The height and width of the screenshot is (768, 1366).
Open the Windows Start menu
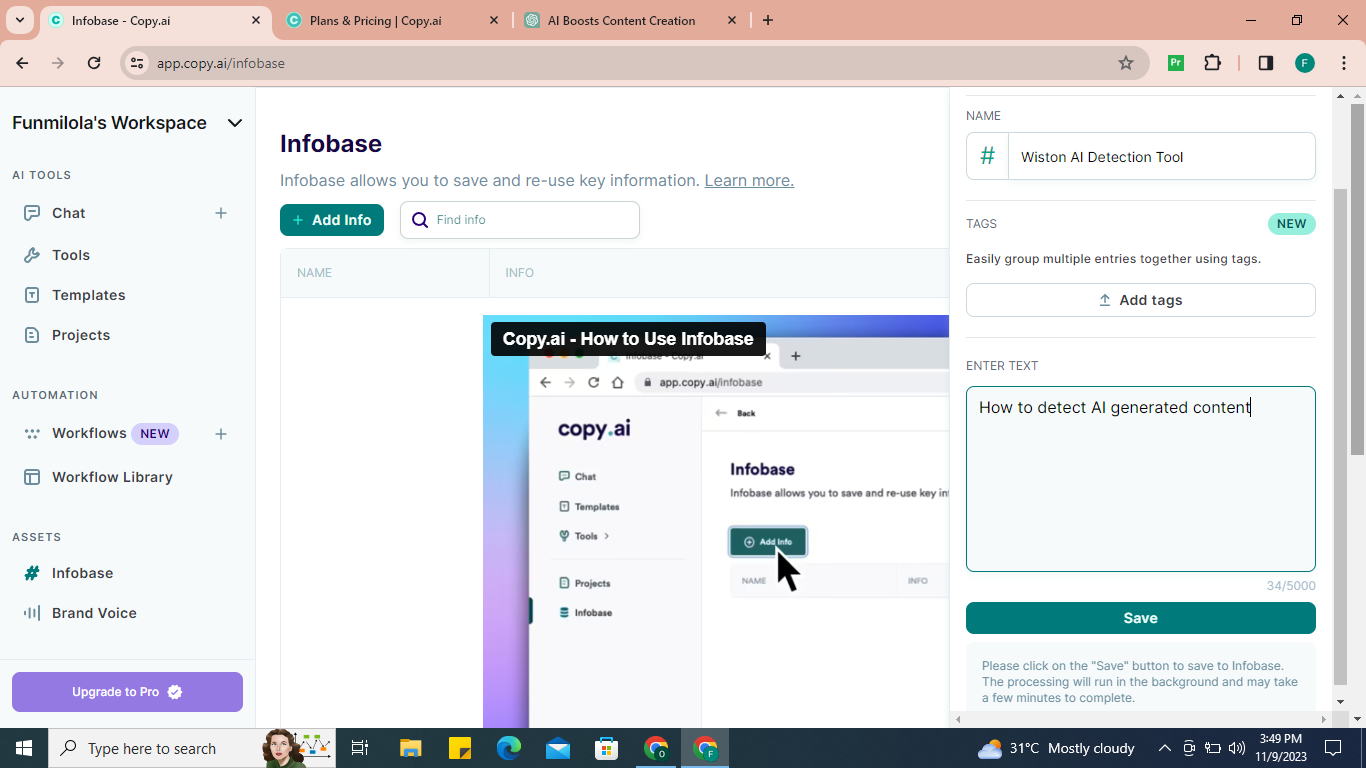(x=24, y=748)
